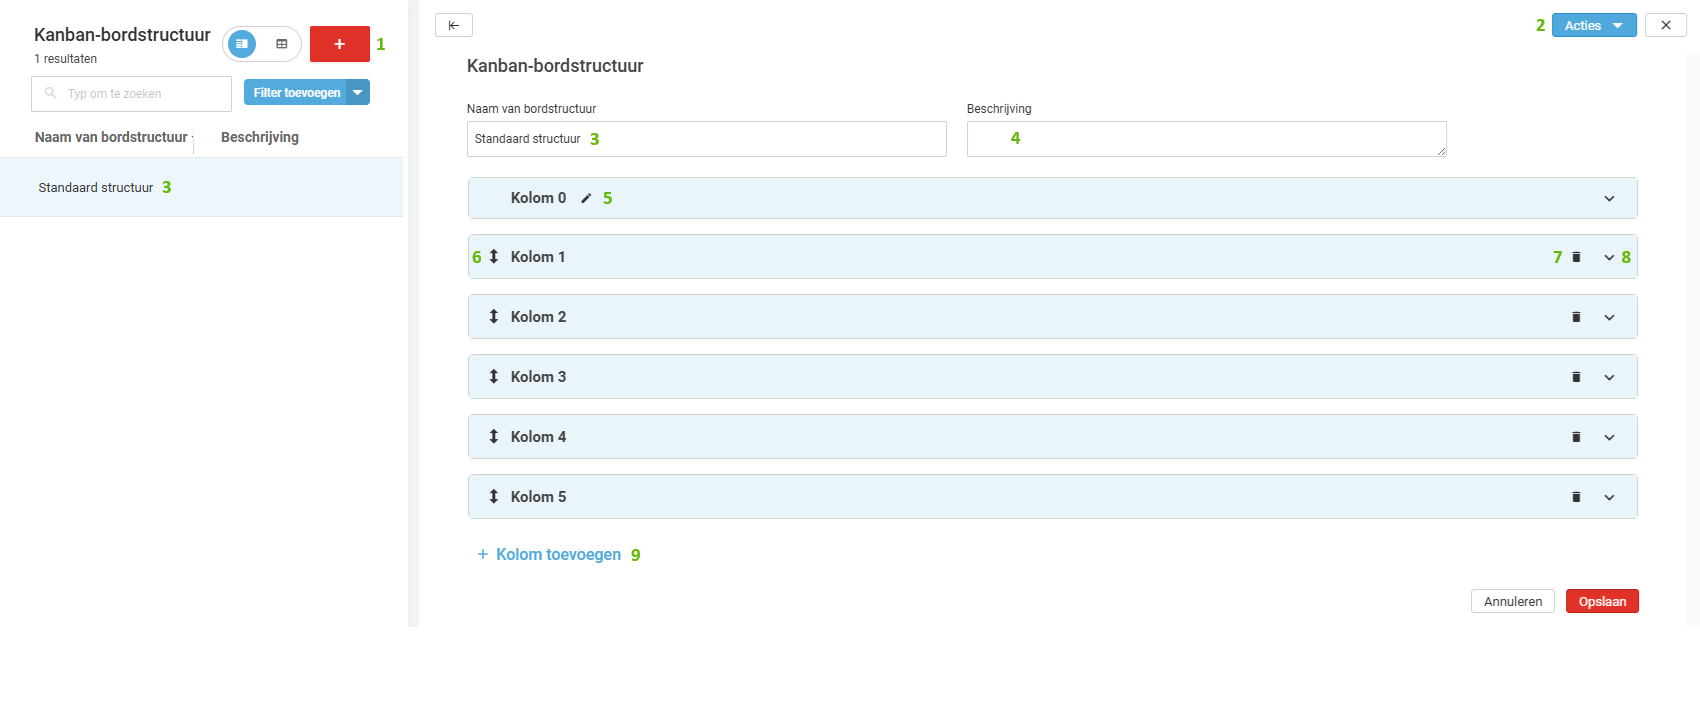Sort by Naam van bordstructuur column header
The width and height of the screenshot is (1700, 720).
coord(111,137)
